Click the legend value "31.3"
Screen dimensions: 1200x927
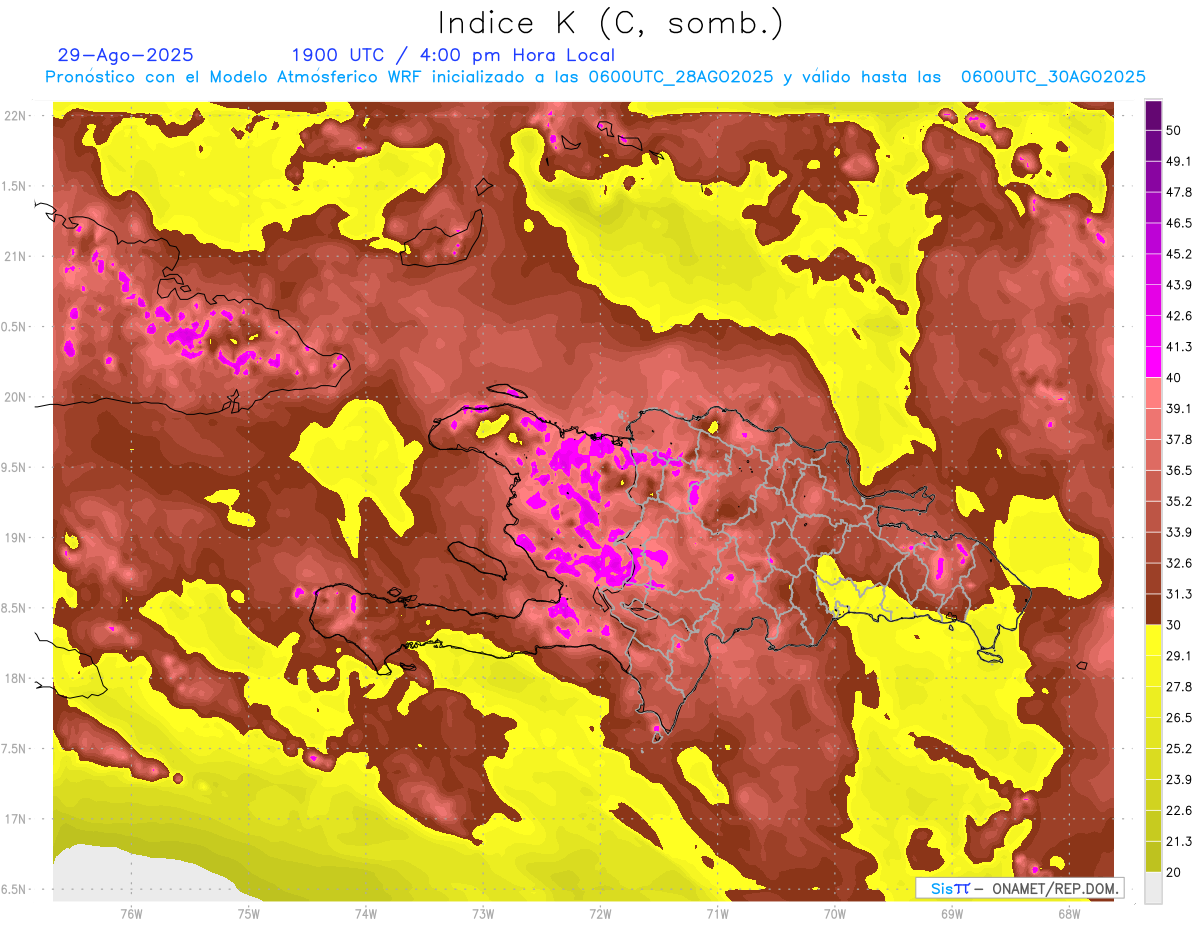pos(1178,594)
